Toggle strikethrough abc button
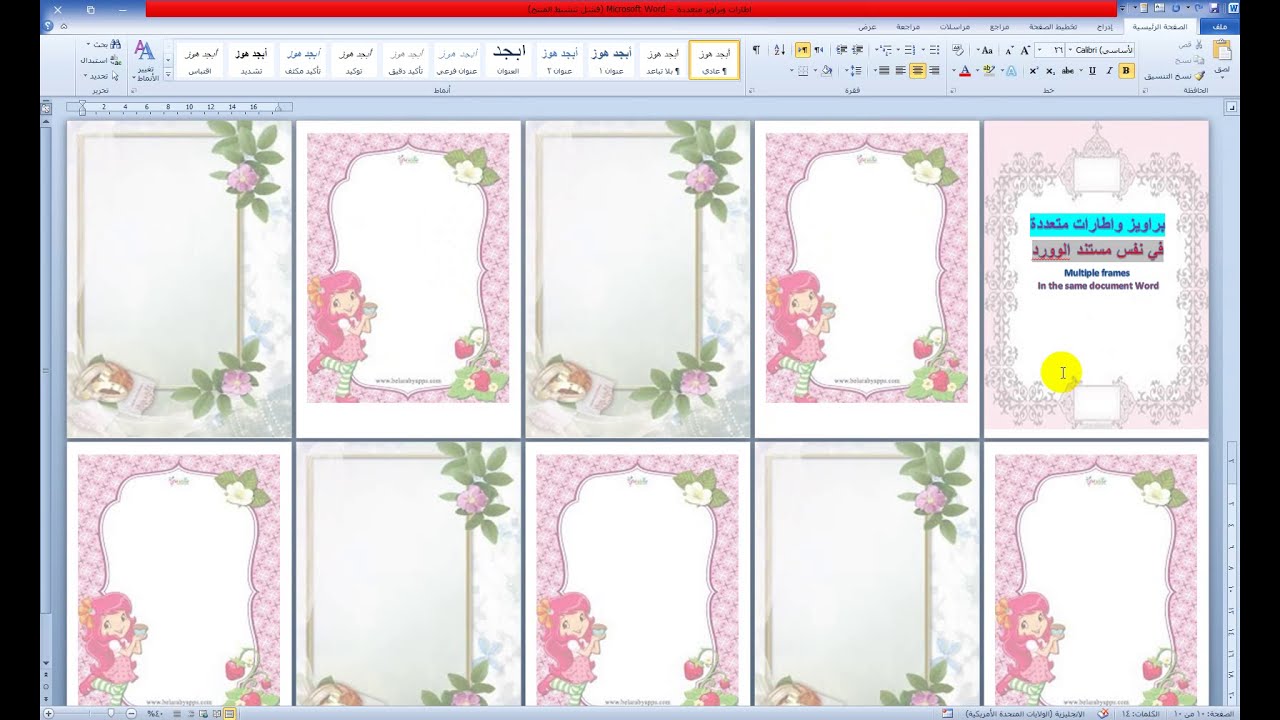 pos(1067,70)
